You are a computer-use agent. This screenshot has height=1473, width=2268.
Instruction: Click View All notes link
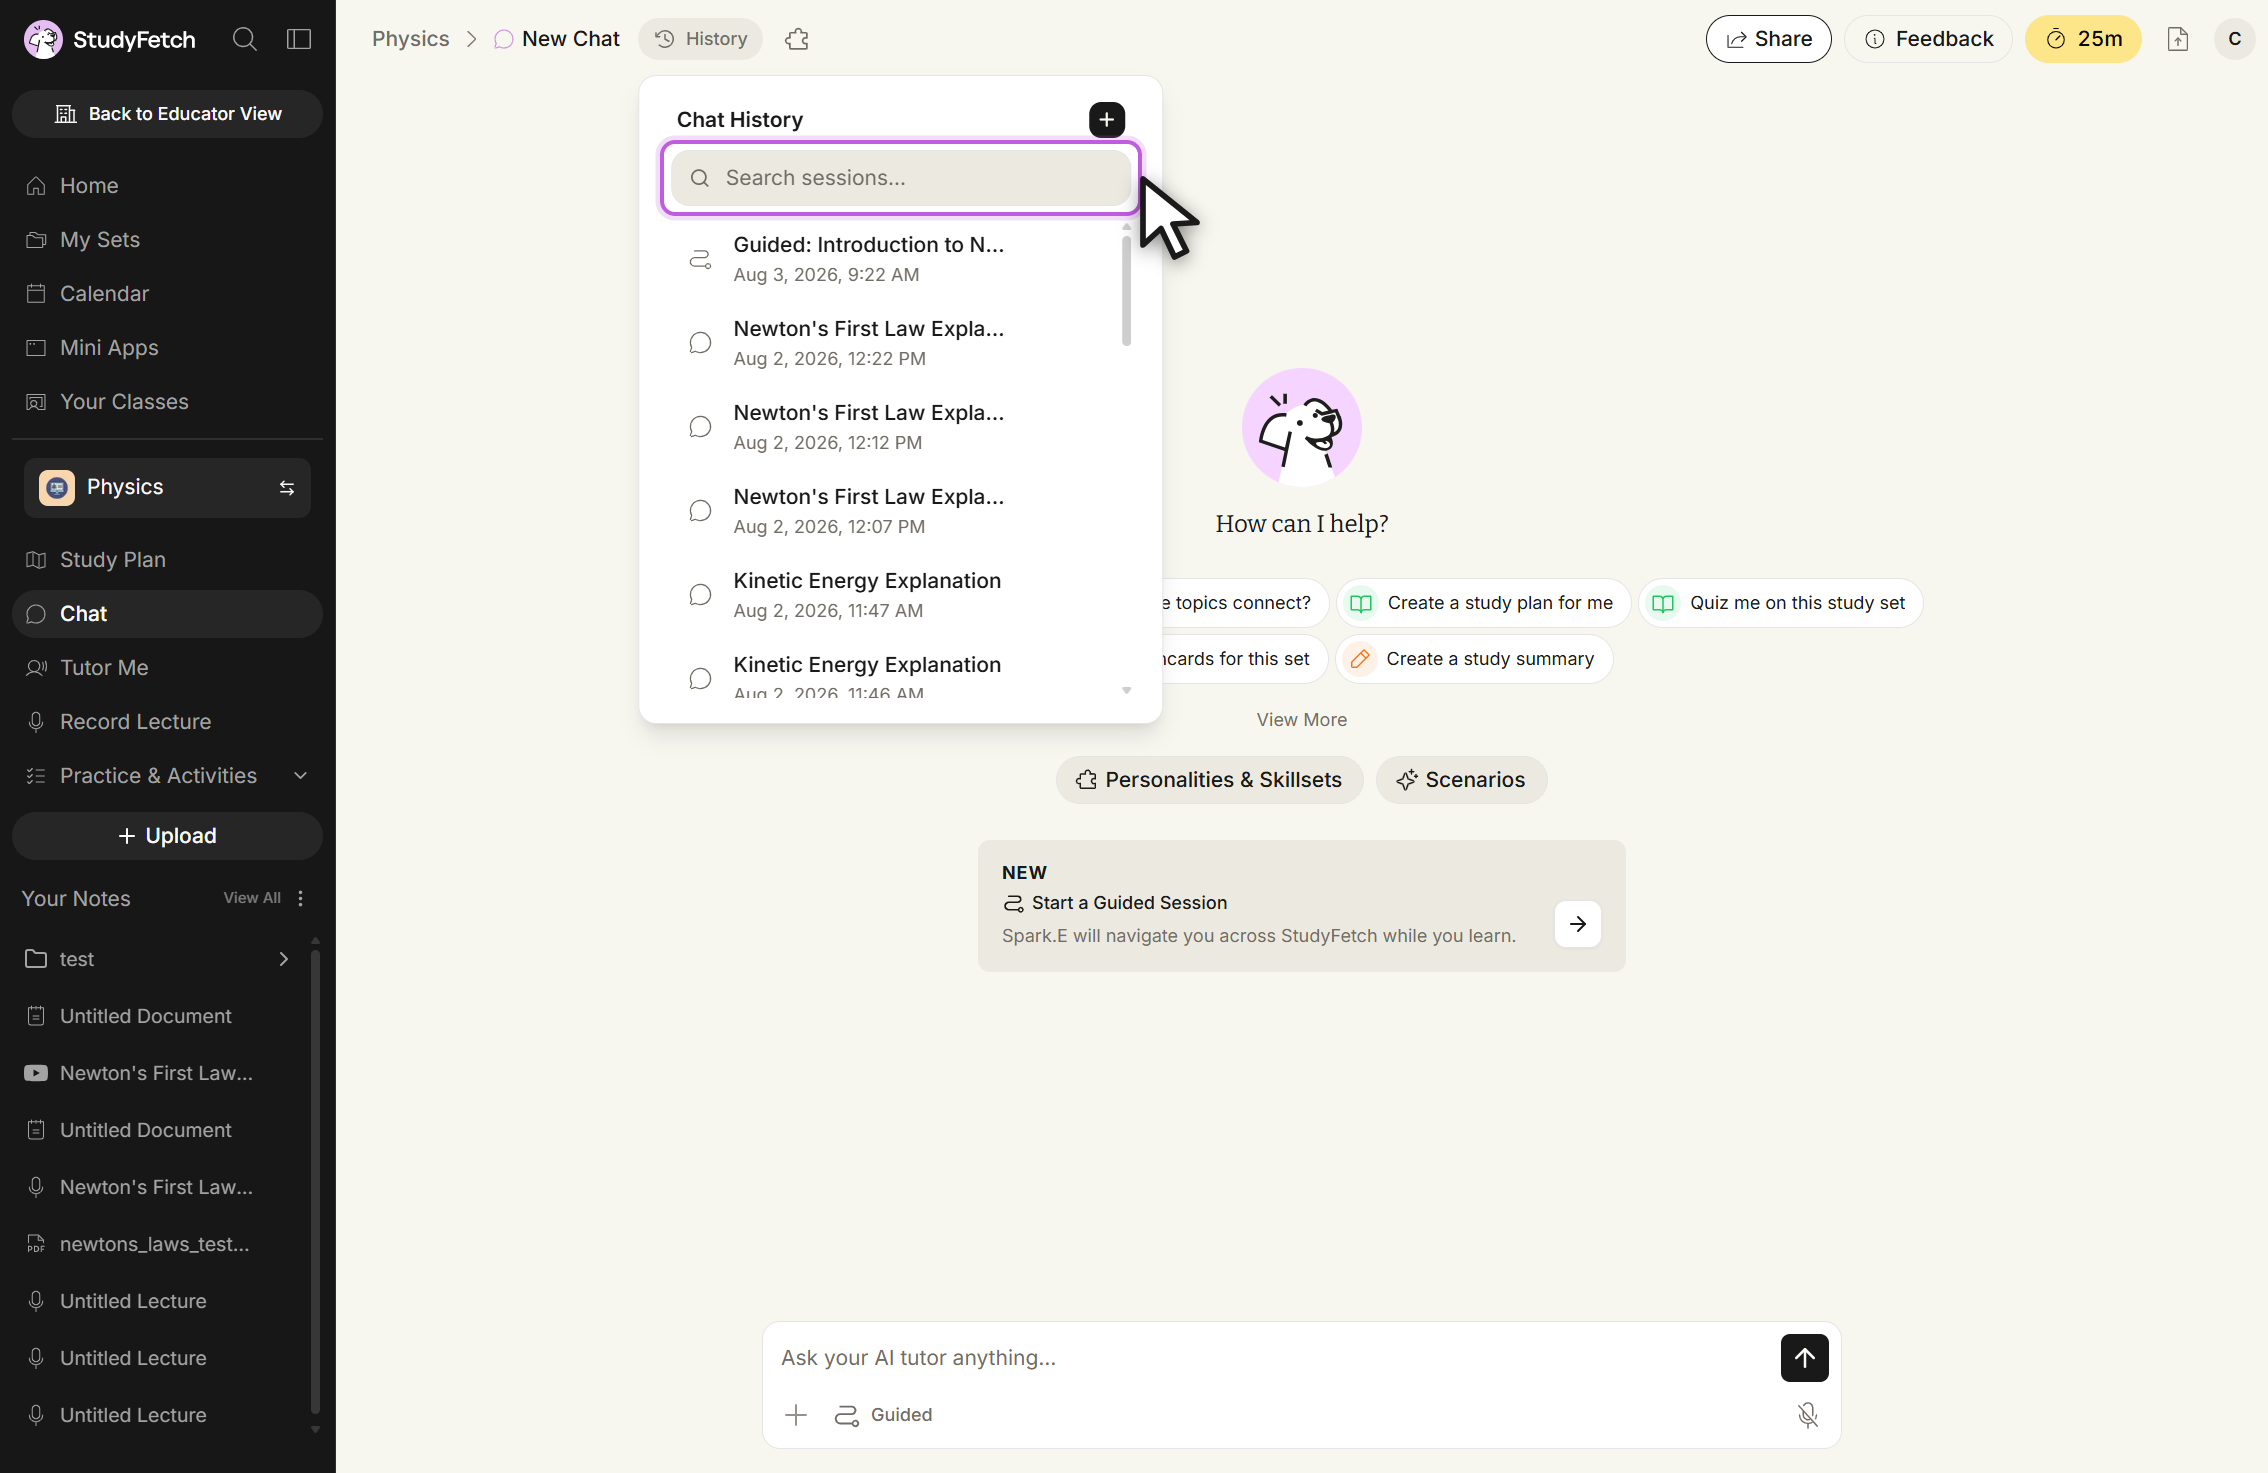tap(252, 898)
